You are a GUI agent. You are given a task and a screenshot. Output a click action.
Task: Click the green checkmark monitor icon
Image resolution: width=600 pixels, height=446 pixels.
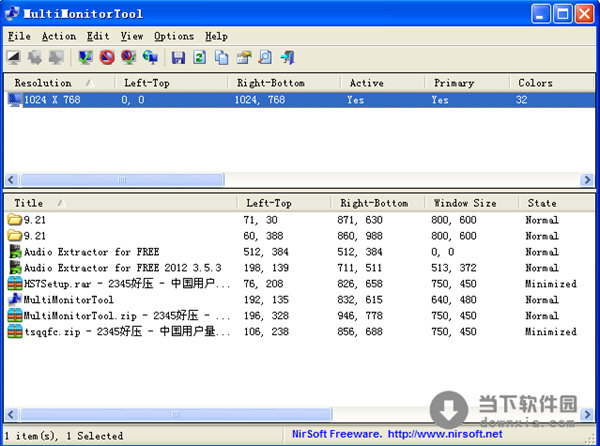pos(85,58)
